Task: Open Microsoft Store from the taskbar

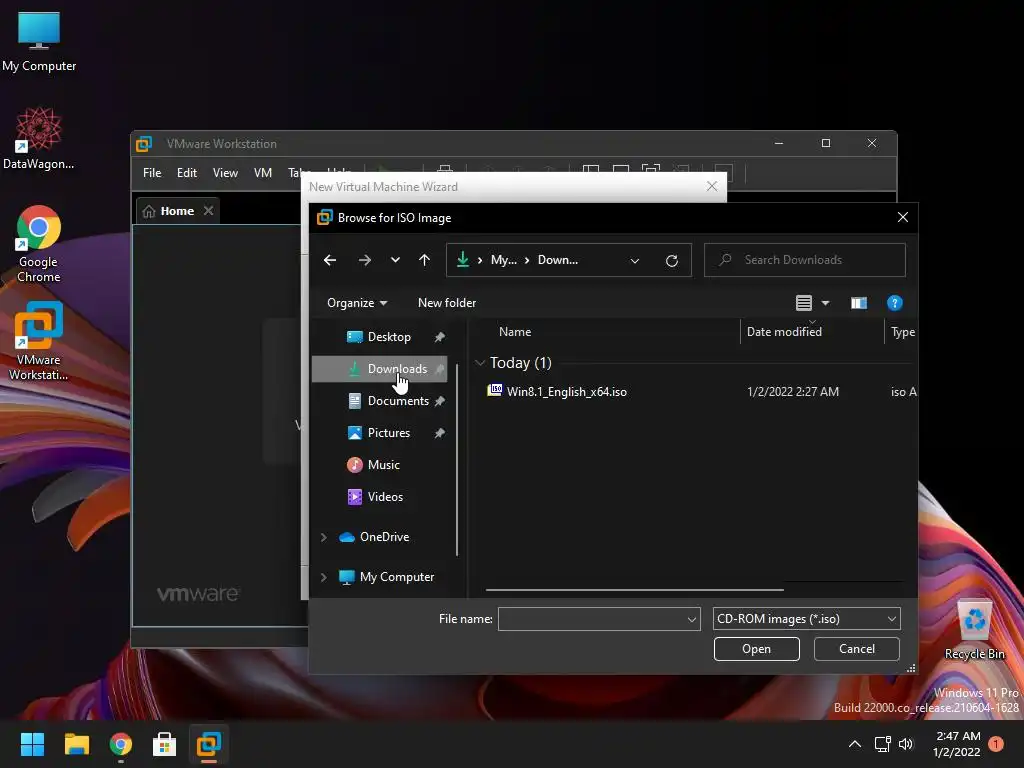Action: pyautogui.click(x=165, y=744)
